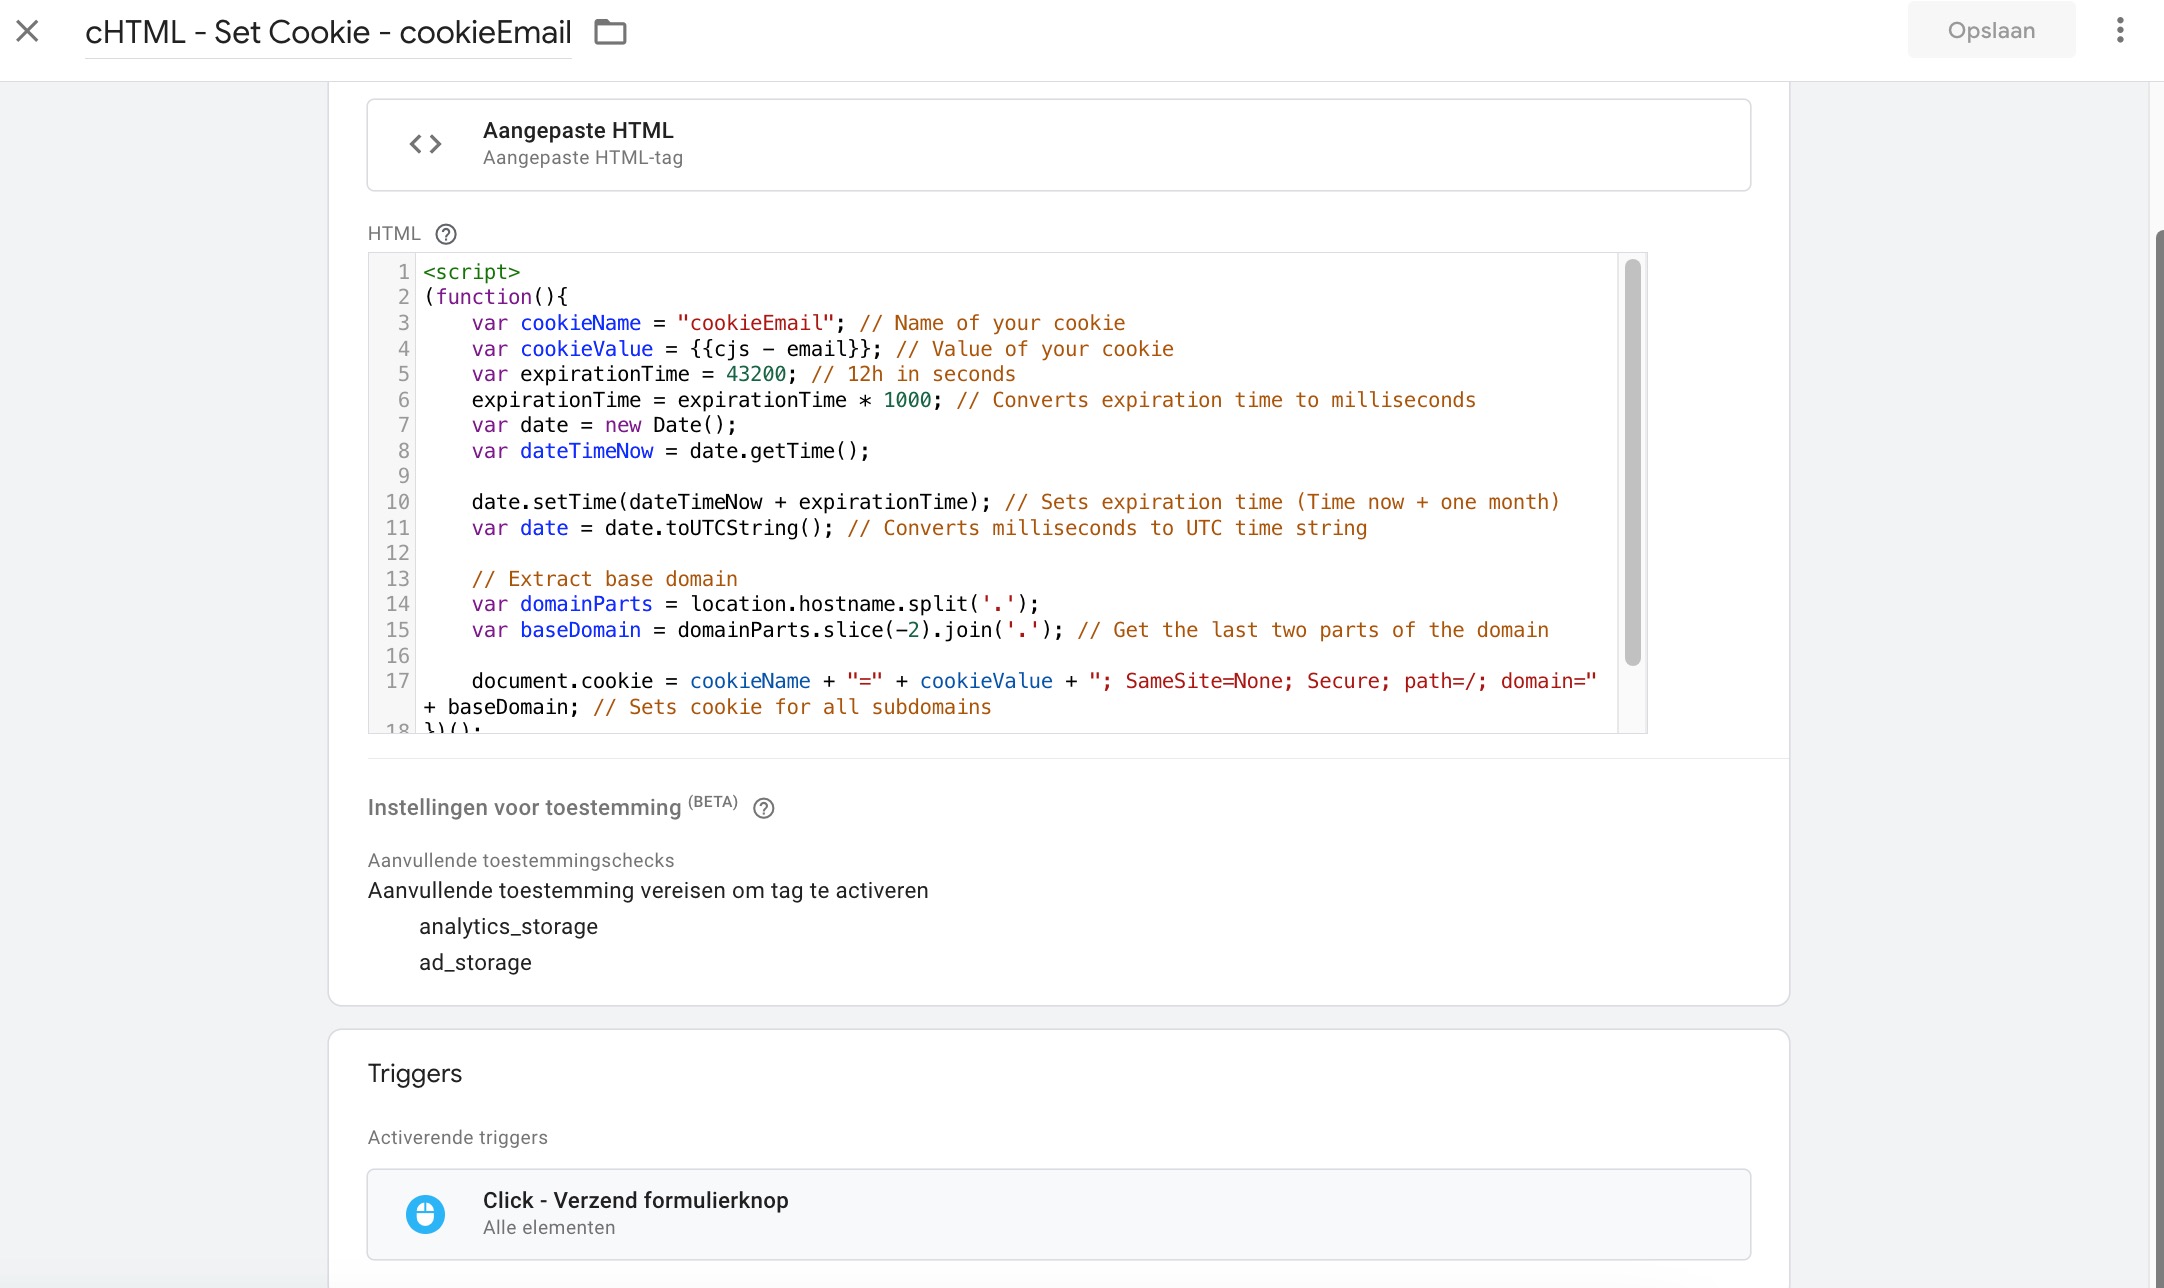
Task: Click the folder icon next to tag name
Action: (x=610, y=32)
